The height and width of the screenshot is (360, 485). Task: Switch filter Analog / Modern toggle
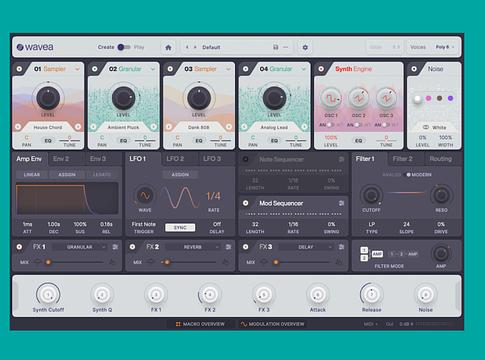[407, 175]
